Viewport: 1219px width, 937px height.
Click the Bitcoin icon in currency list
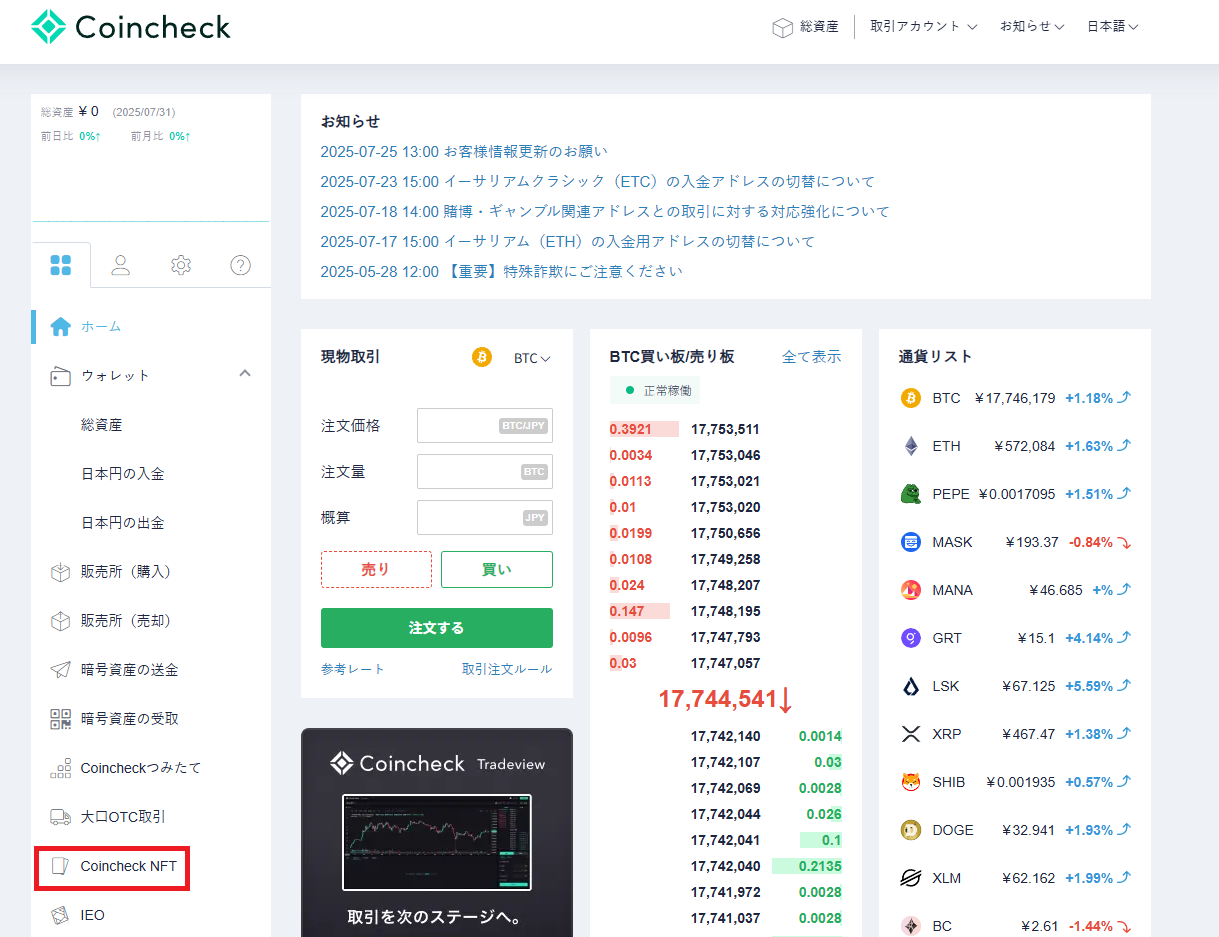910,398
